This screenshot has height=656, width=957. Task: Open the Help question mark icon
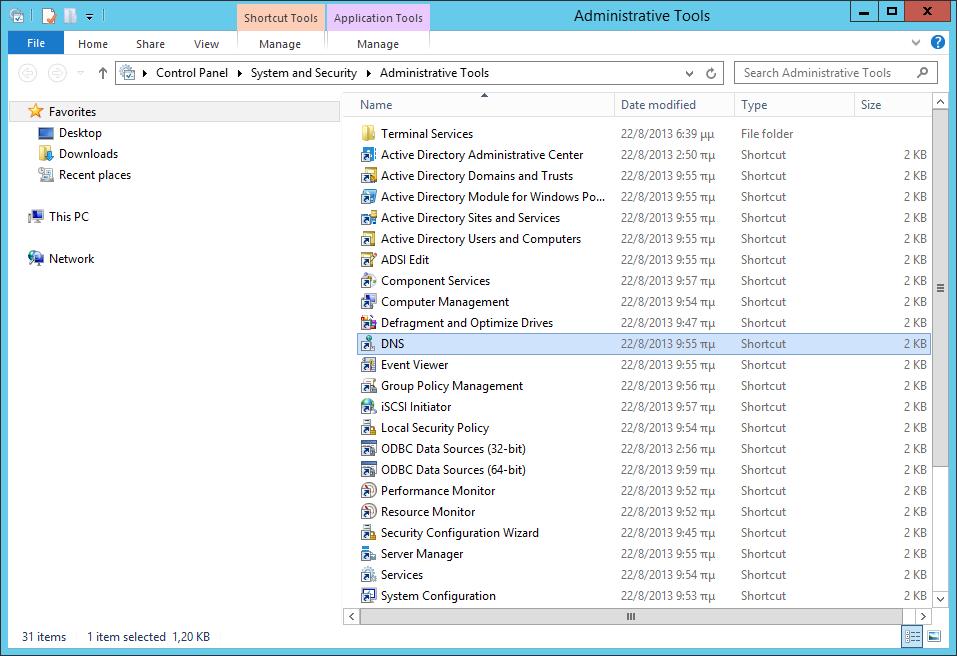coord(937,42)
